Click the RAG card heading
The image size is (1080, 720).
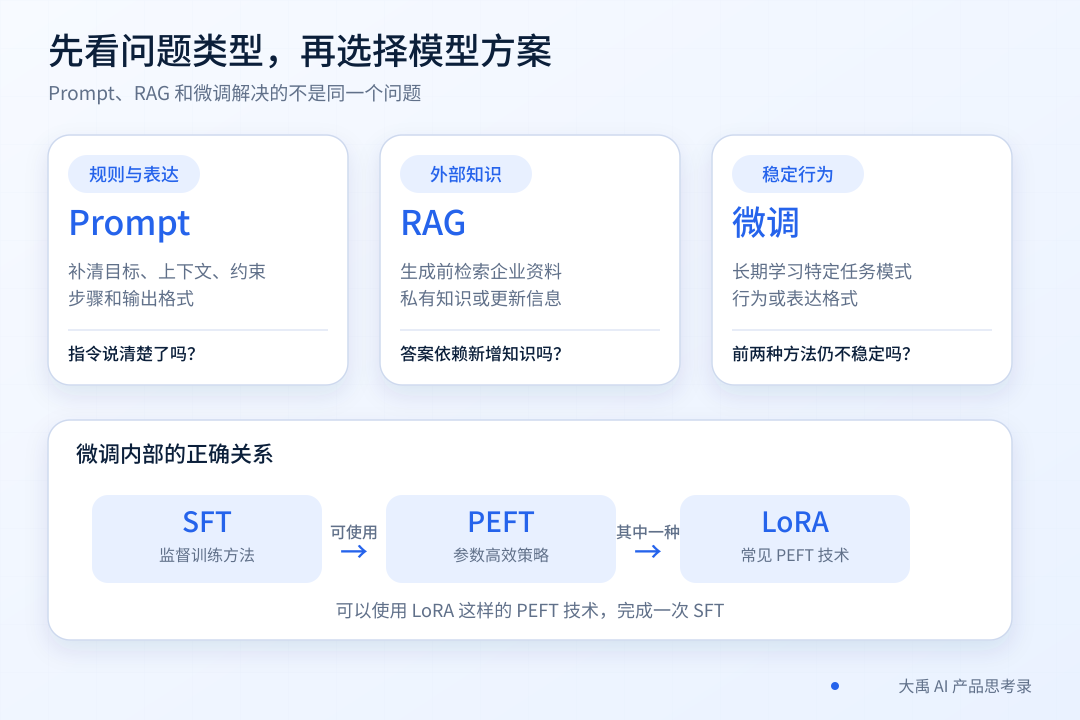tap(433, 223)
